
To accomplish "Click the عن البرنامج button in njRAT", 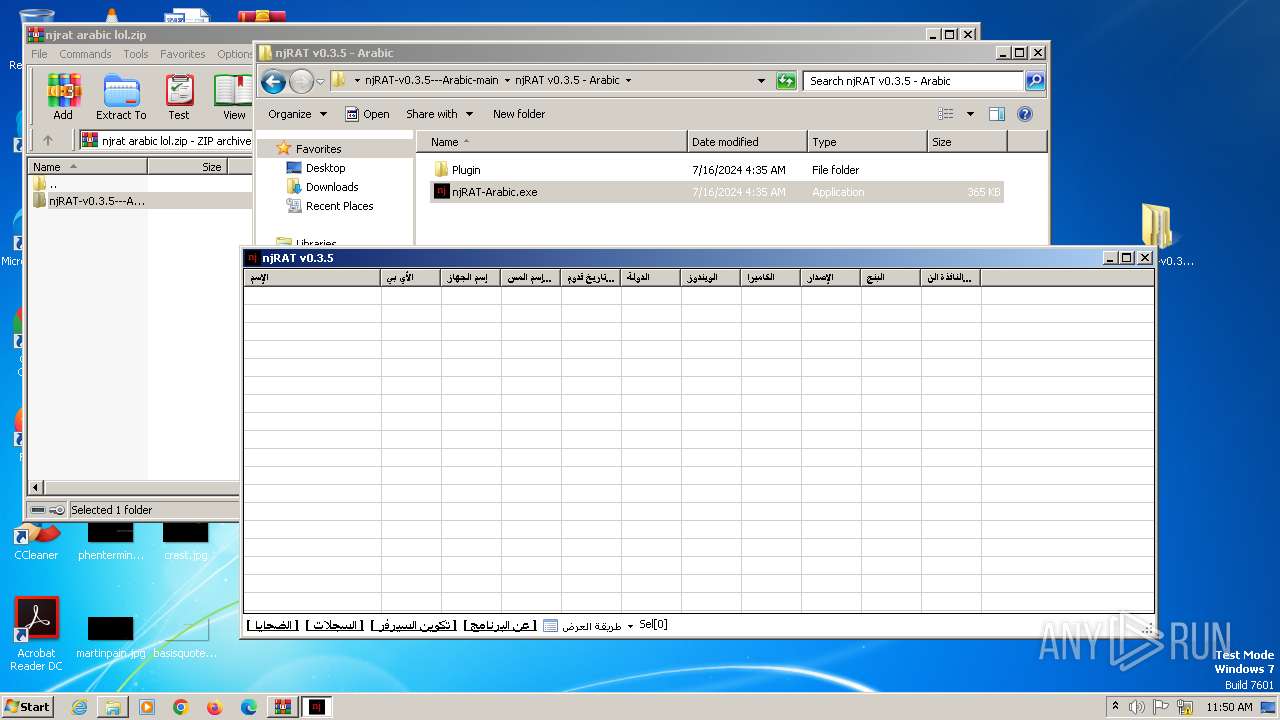I will tap(500, 625).
